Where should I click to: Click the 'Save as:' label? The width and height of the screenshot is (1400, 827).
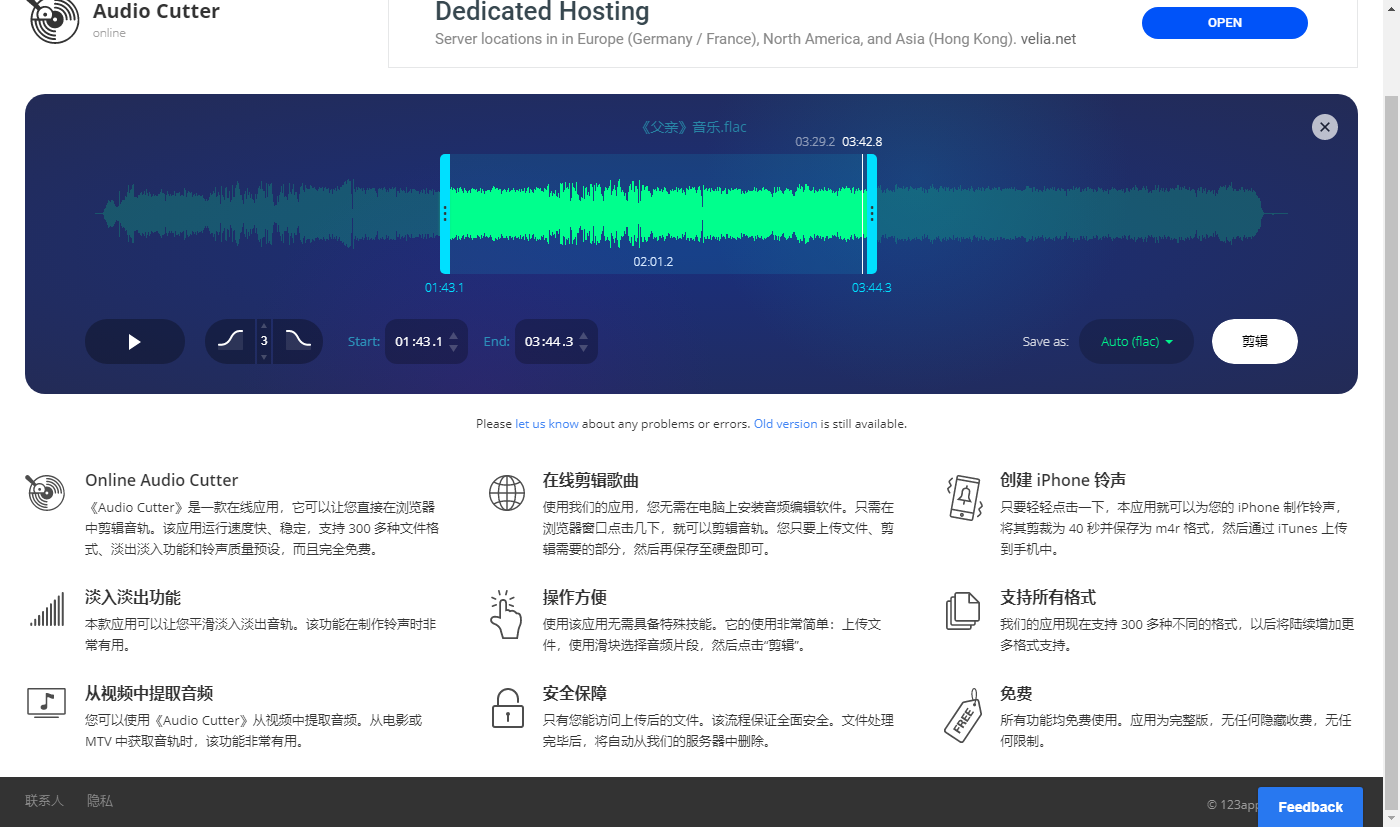pos(1045,342)
